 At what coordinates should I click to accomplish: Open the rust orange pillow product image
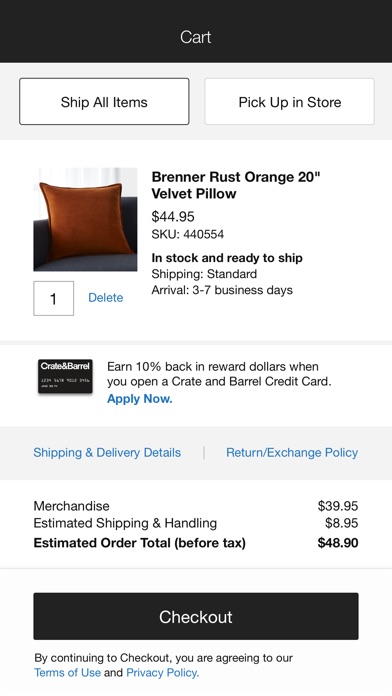[x=85, y=219]
